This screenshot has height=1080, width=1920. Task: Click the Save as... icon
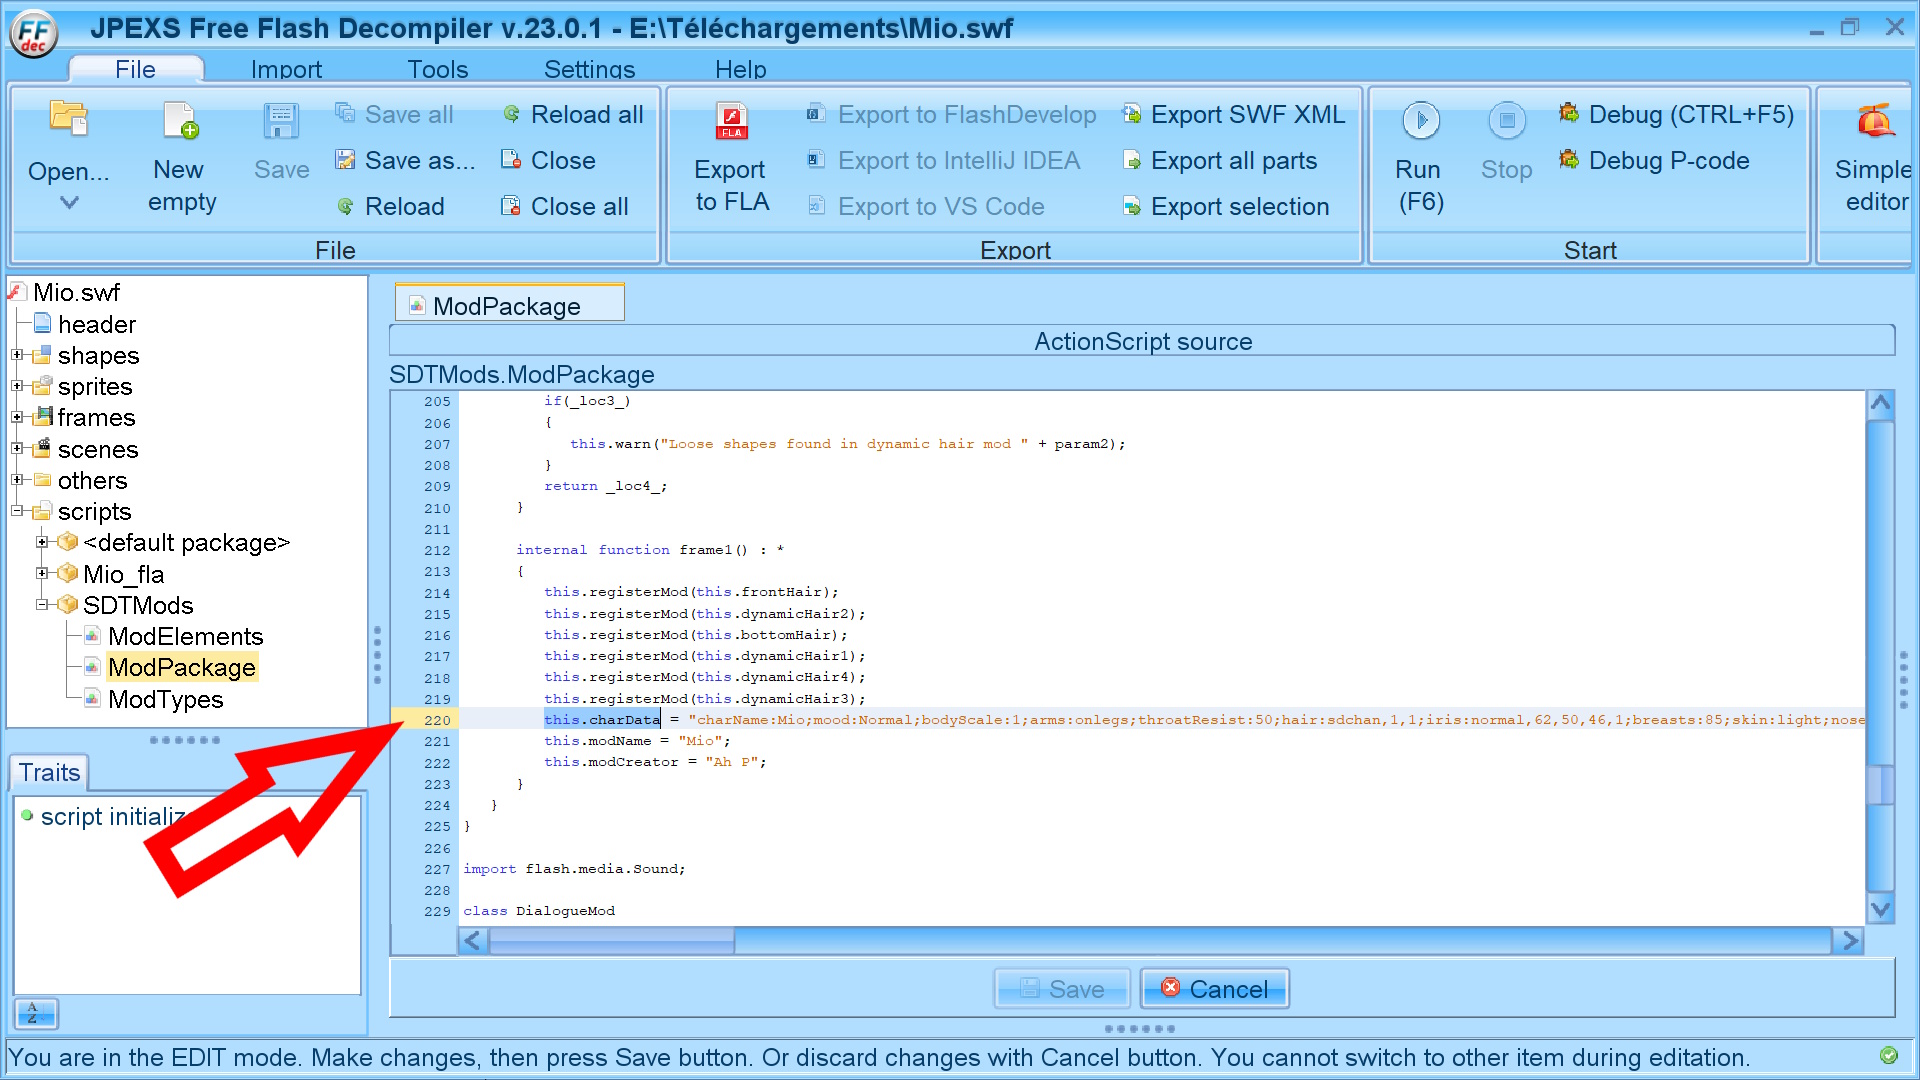click(x=345, y=160)
